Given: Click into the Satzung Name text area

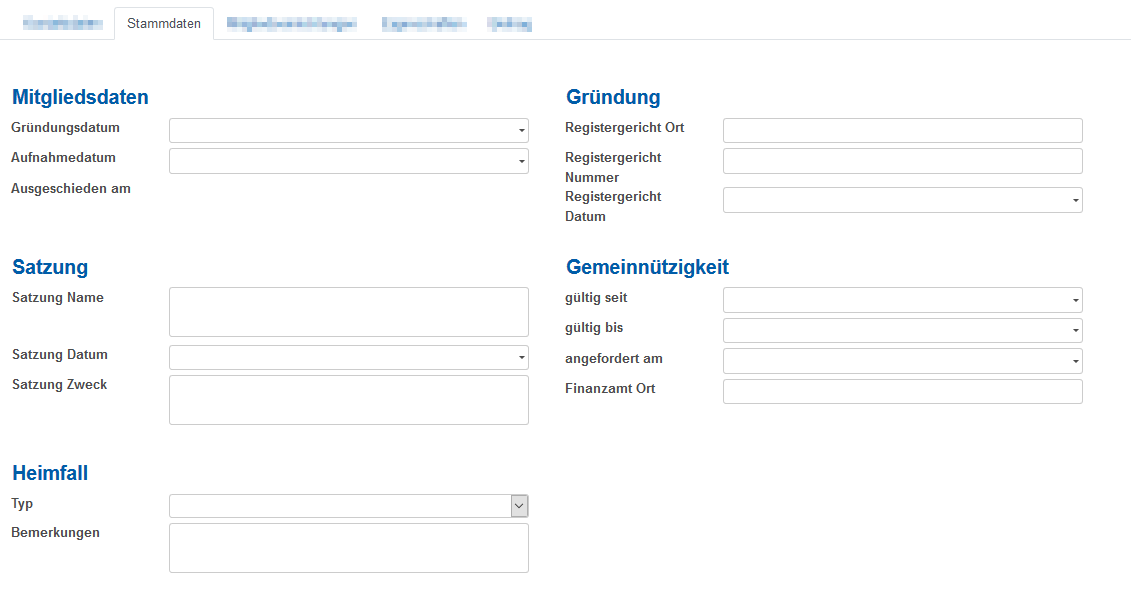Looking at the screenshot, I should pyautogui.click(x=348, y=312).
